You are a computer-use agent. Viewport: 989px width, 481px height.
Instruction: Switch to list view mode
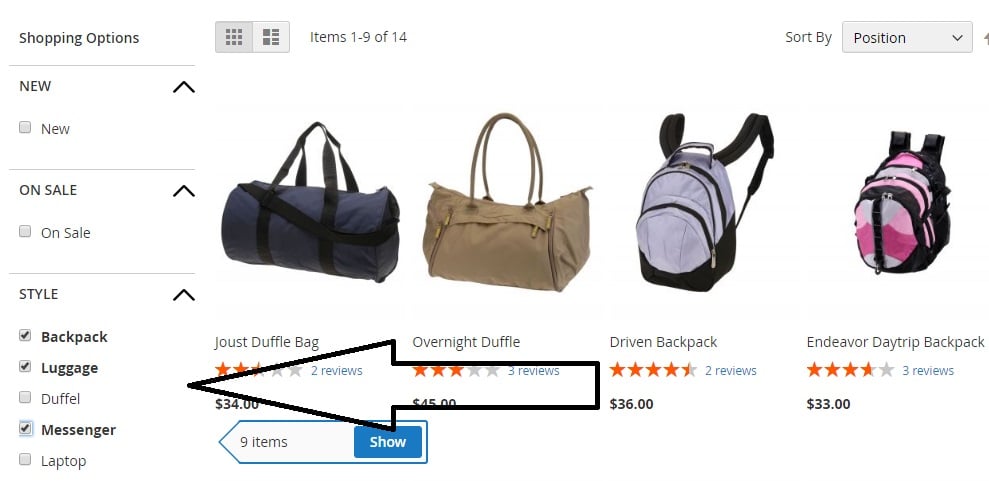coord(271,37)
